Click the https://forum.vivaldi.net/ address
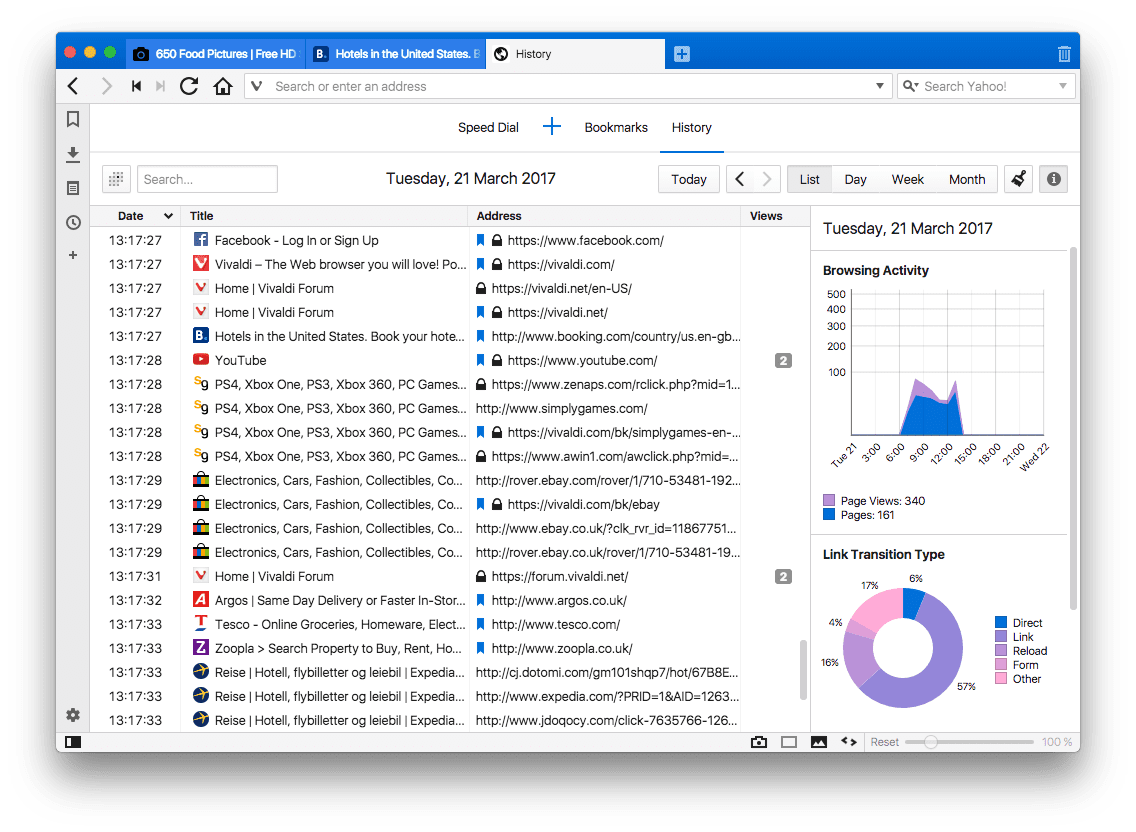 tap(559, 576)
